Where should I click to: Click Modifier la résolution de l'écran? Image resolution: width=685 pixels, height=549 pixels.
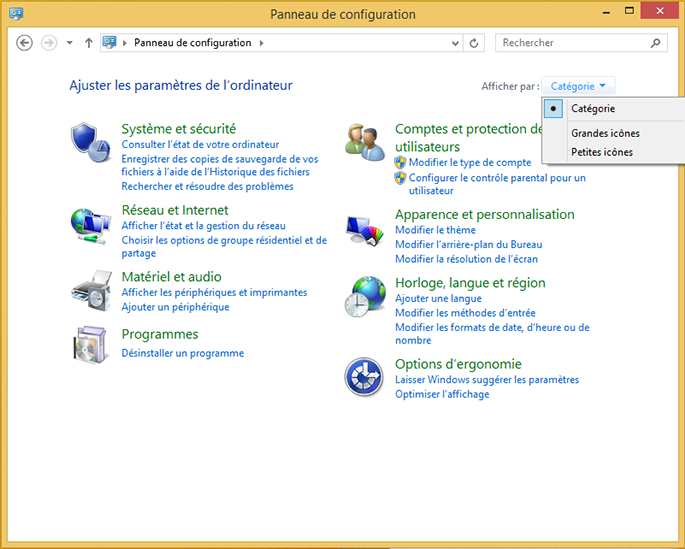pyautogui.click(x=467, y=259)
